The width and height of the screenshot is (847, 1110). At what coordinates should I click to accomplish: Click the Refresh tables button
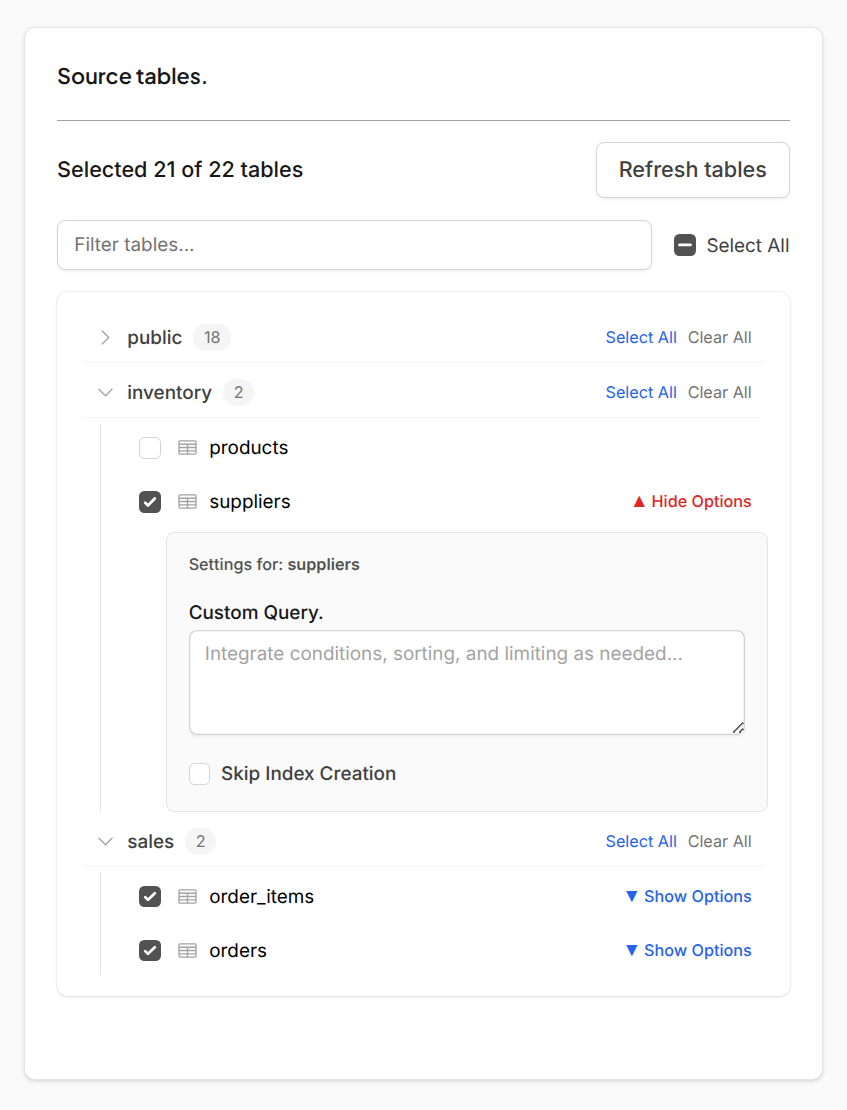(x=692, y=170)
